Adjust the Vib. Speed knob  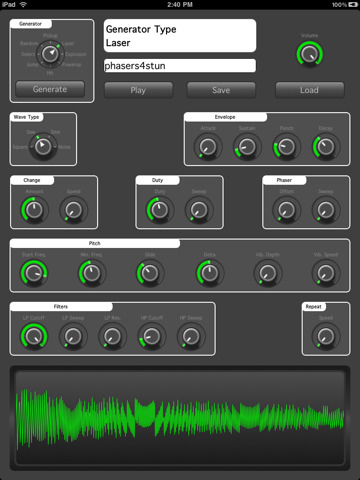[x=326, y=273]
